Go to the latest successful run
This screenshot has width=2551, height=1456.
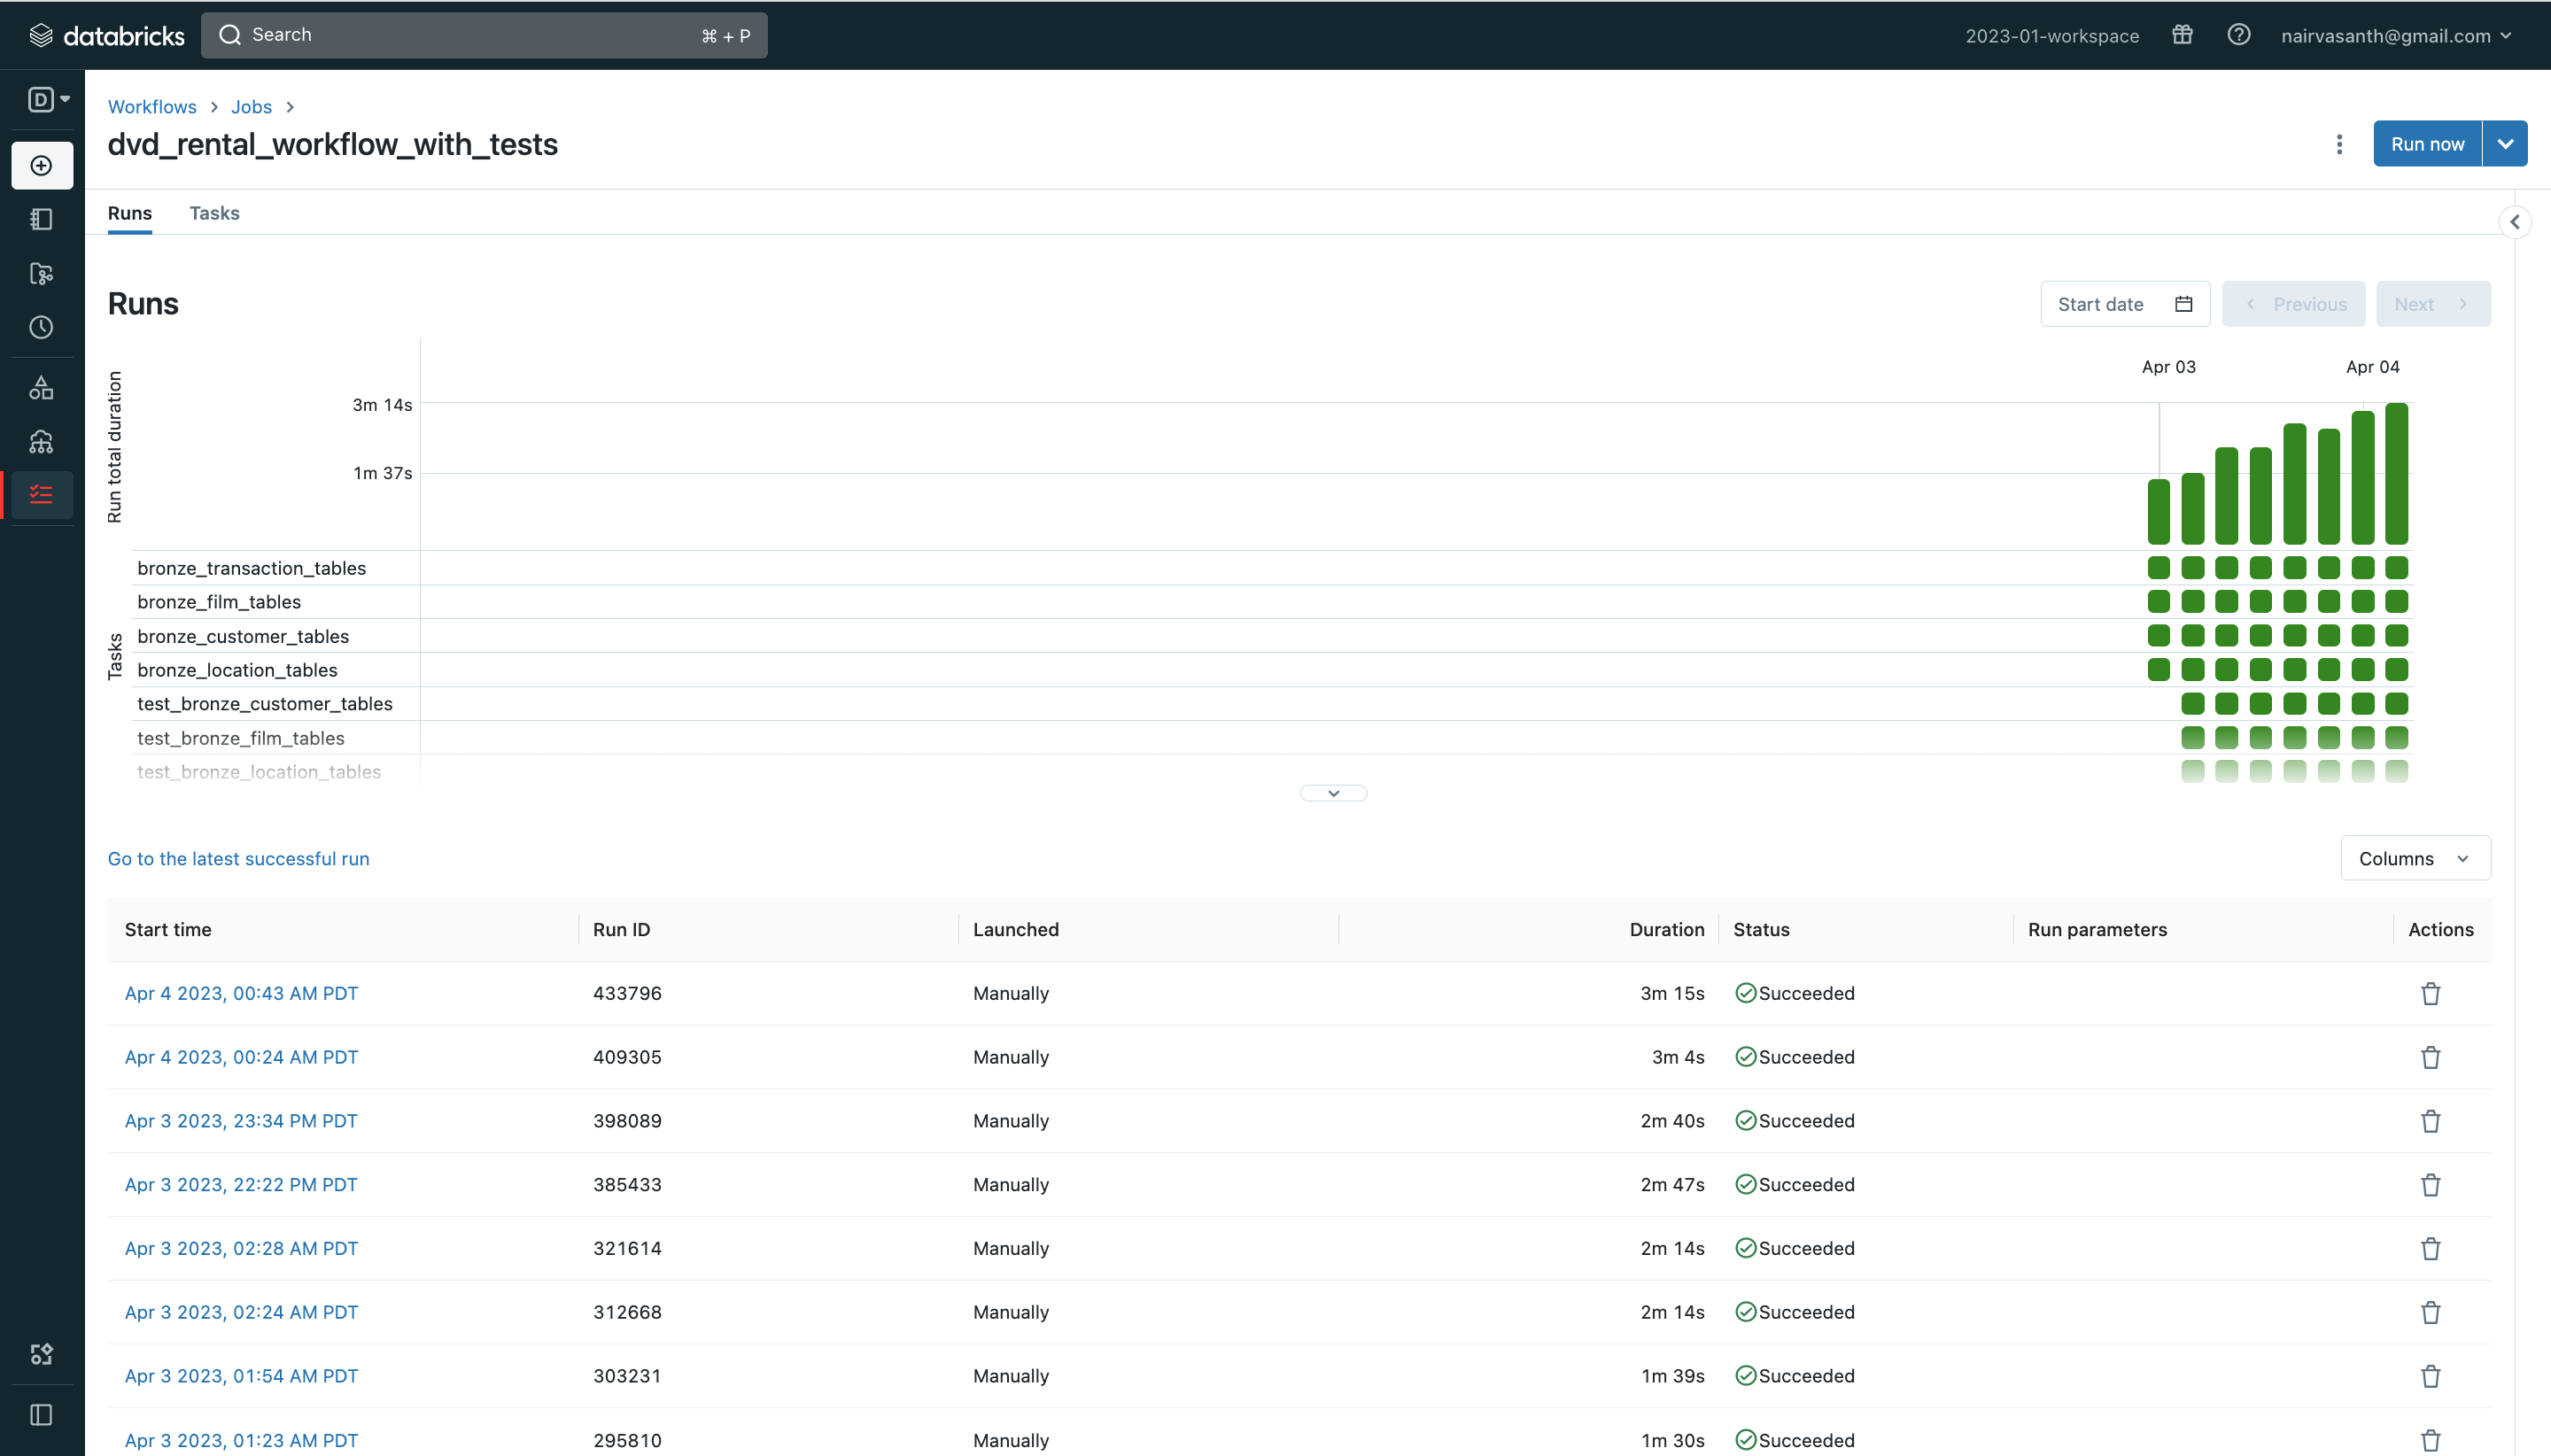[238, 858]
